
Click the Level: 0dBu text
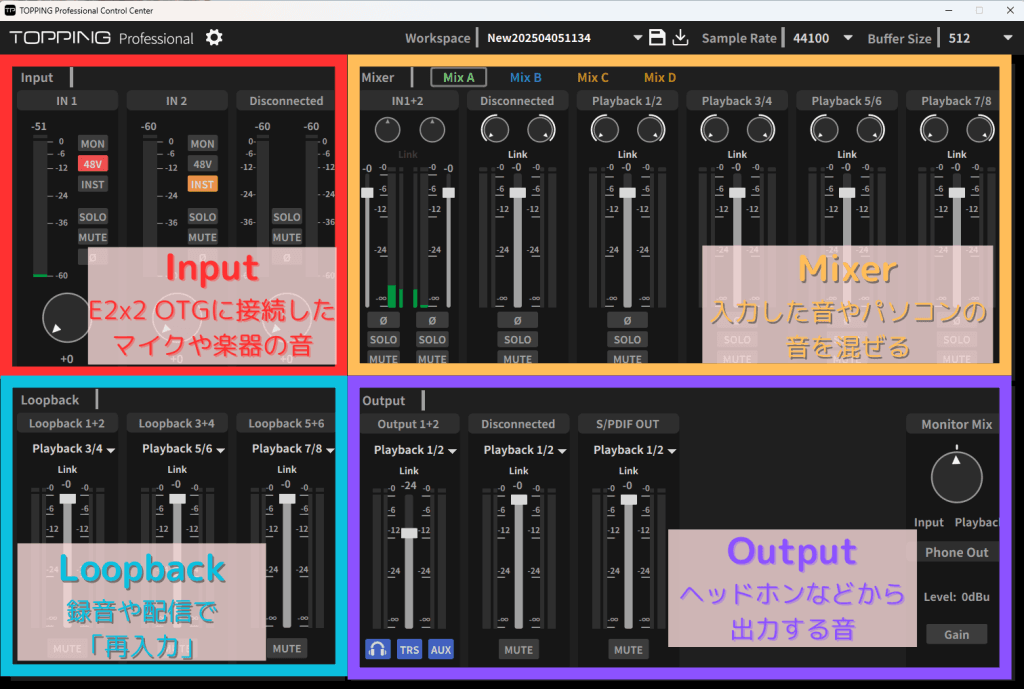[957, 597]
